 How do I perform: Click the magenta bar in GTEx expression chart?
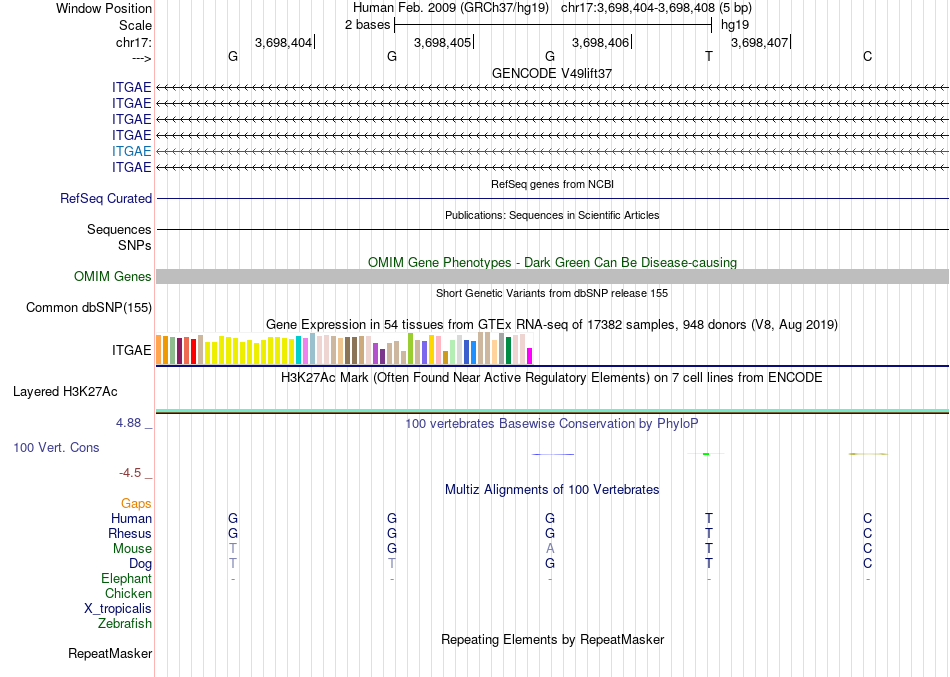tap(530, 356)
